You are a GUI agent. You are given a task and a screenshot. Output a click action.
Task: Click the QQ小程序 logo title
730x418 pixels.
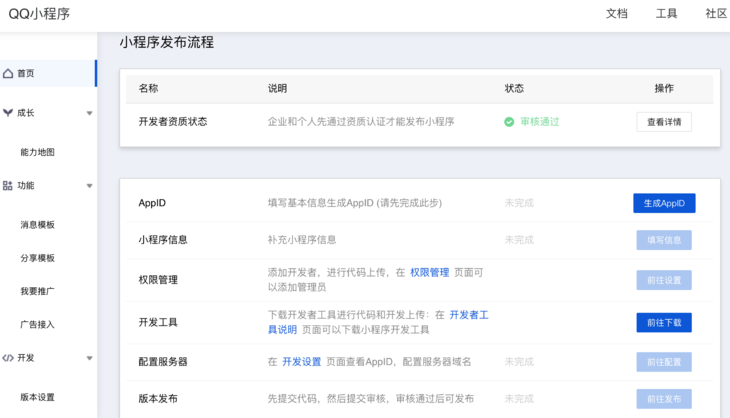39,13
